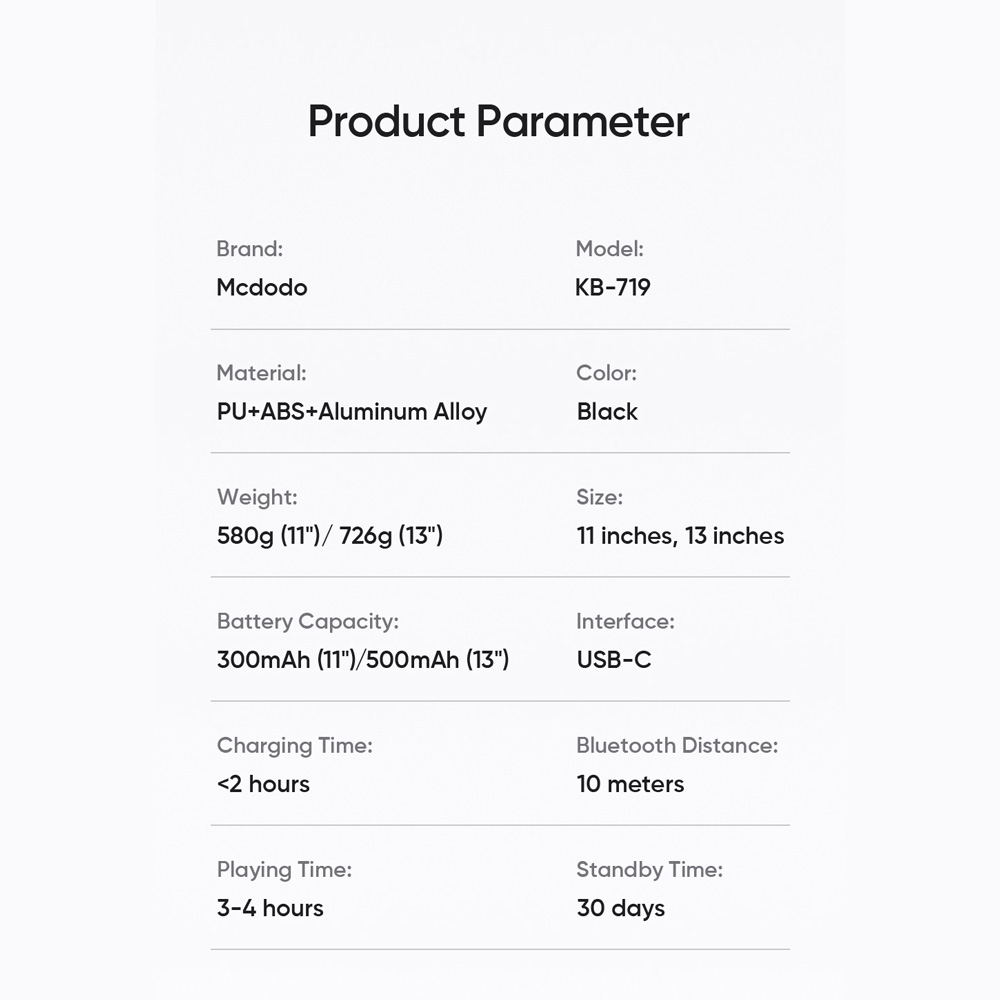Click the Weight label
1000x1000 pixels.
tap(257, 497)
